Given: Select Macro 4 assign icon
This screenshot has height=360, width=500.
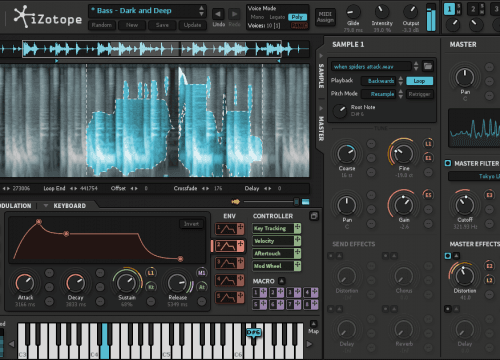Looking at the screenshot, I should [315, 293].
